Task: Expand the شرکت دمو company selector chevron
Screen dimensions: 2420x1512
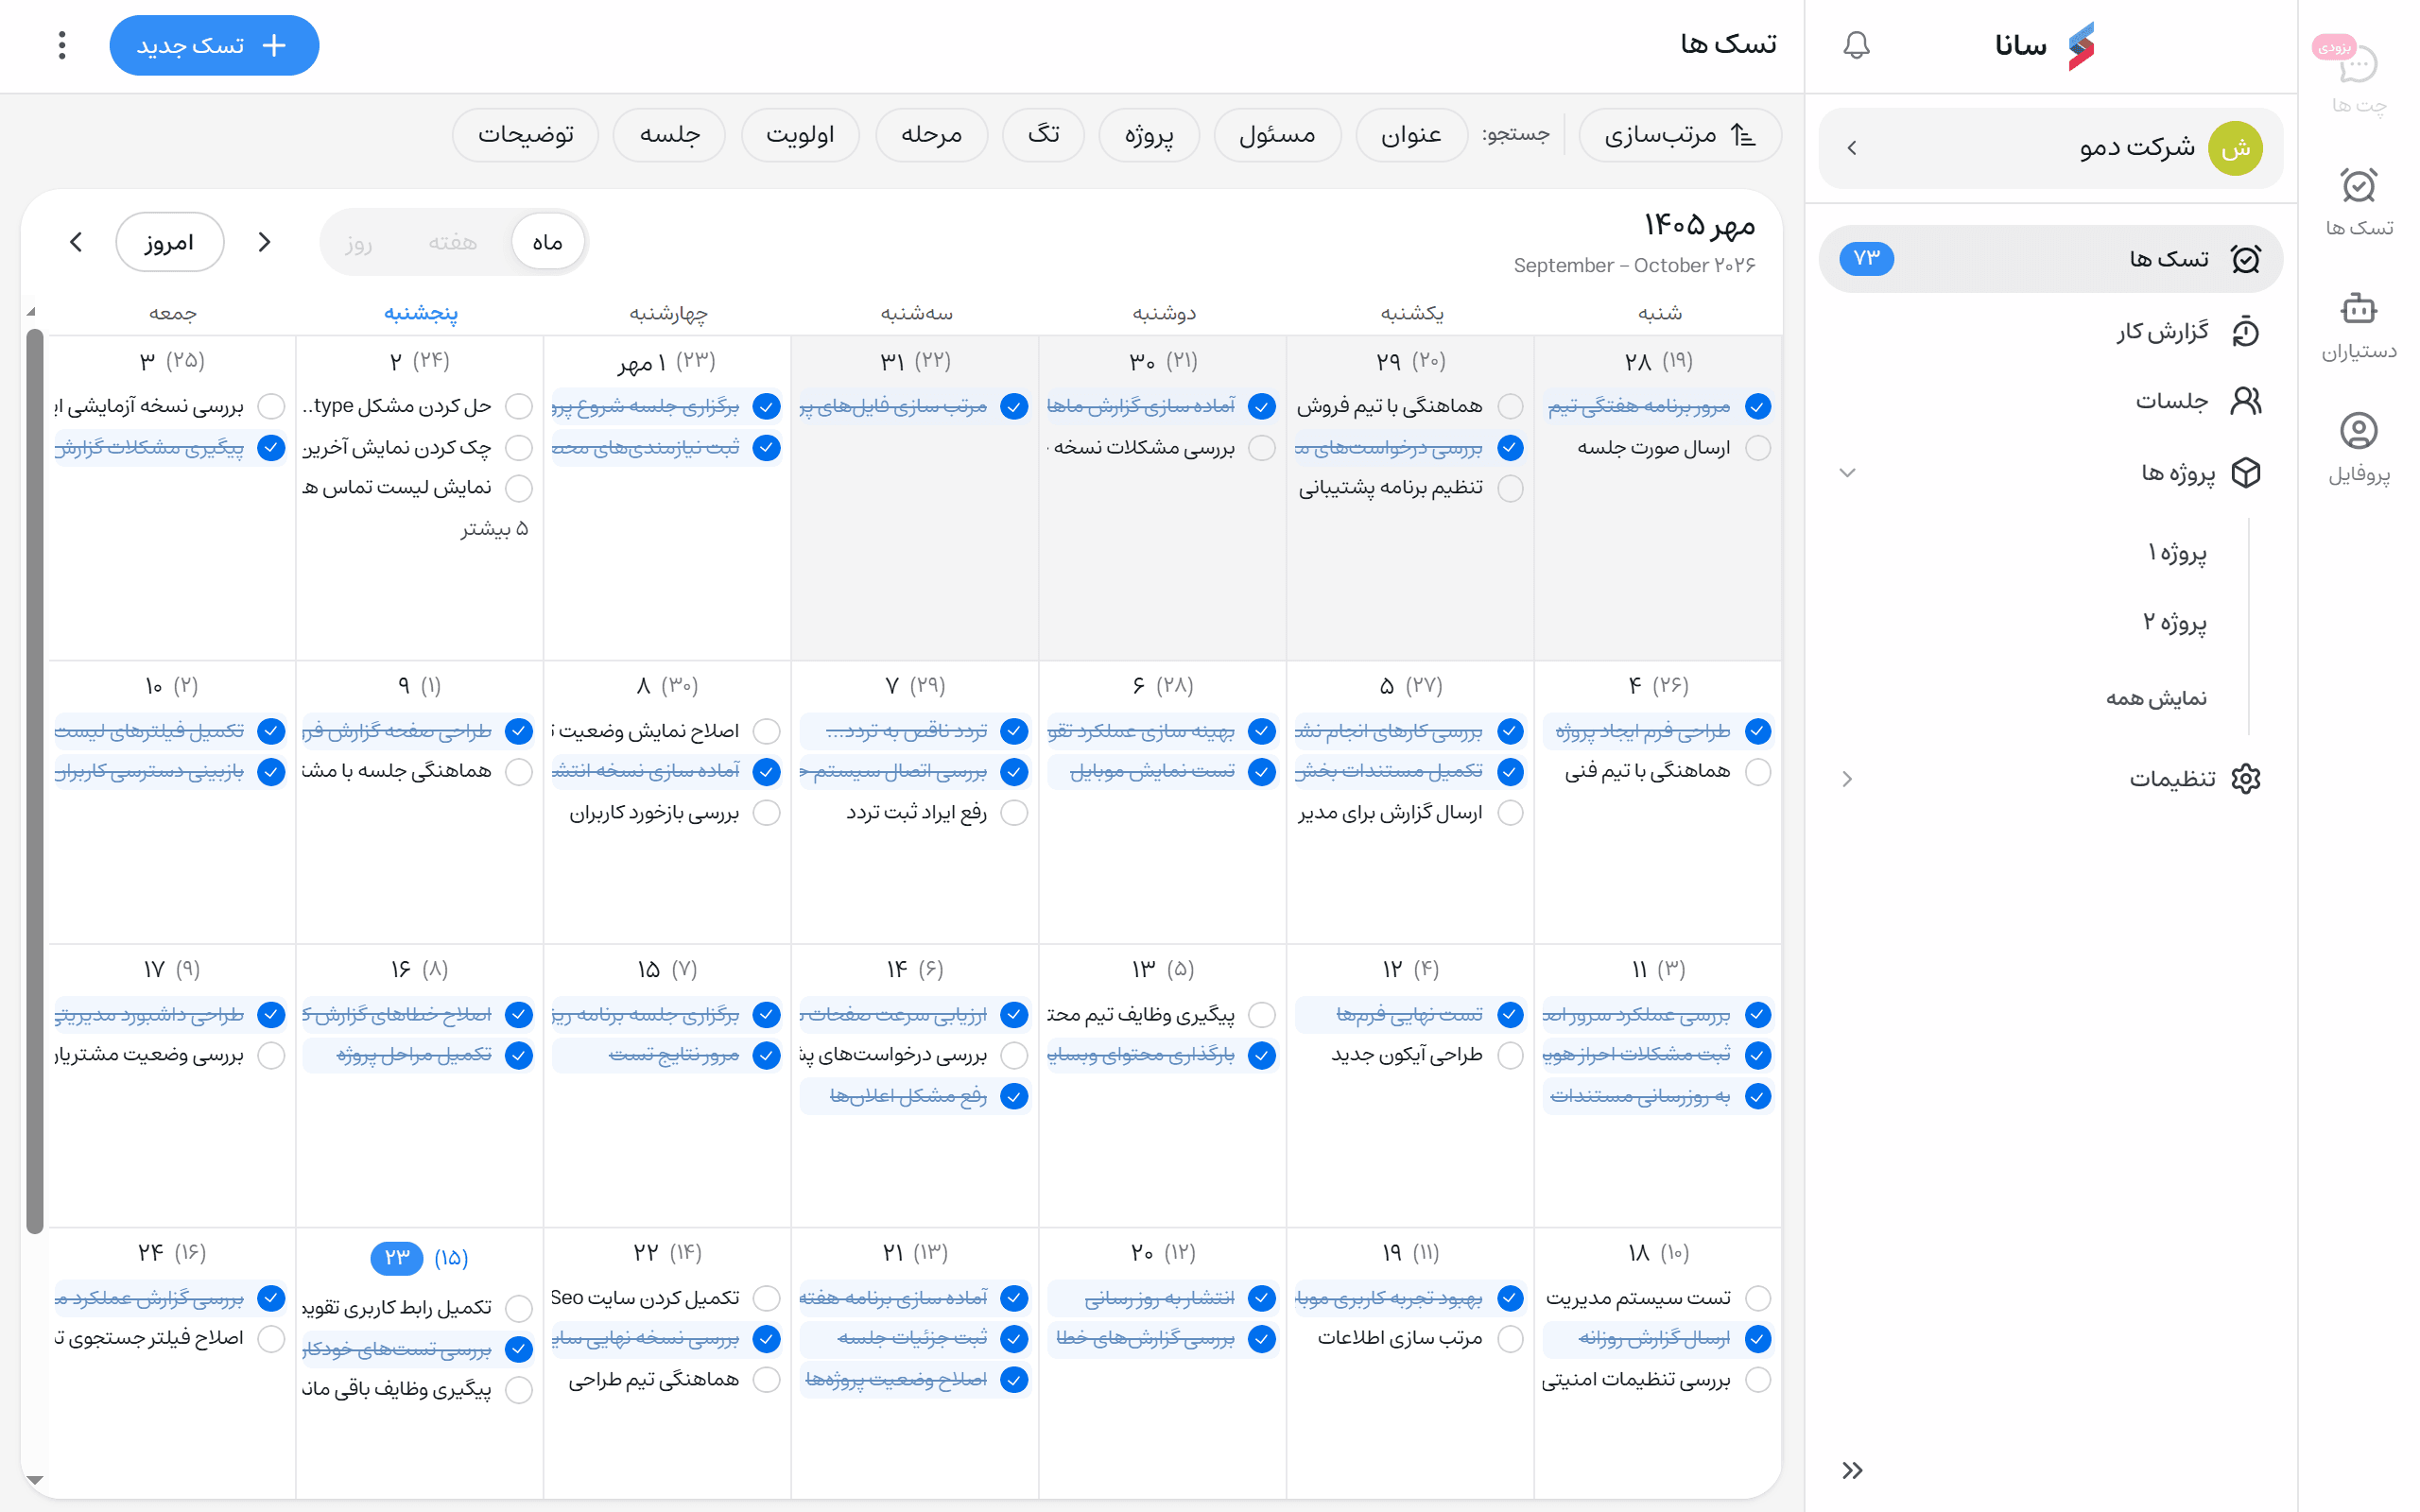Action: click(x=1852, y=148)
